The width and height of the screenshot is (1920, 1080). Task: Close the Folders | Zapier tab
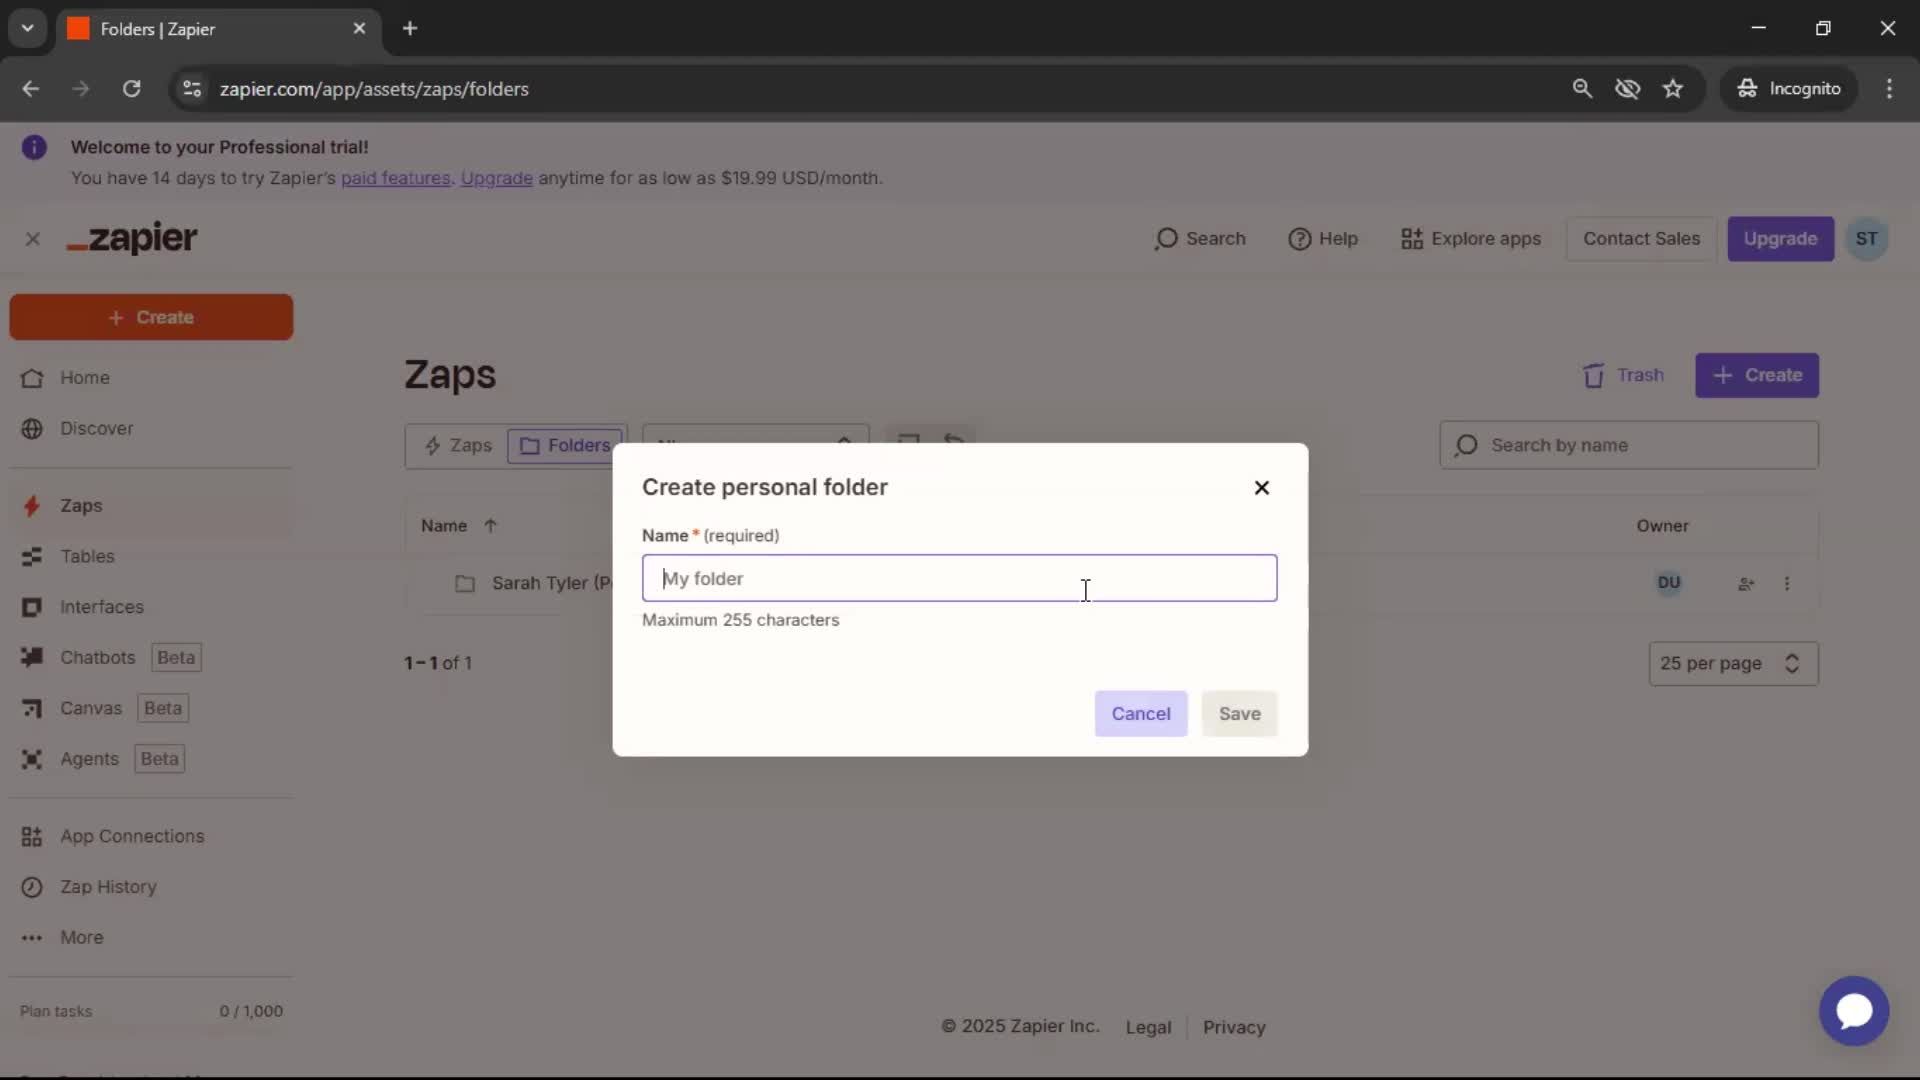(x=359, y=29)
